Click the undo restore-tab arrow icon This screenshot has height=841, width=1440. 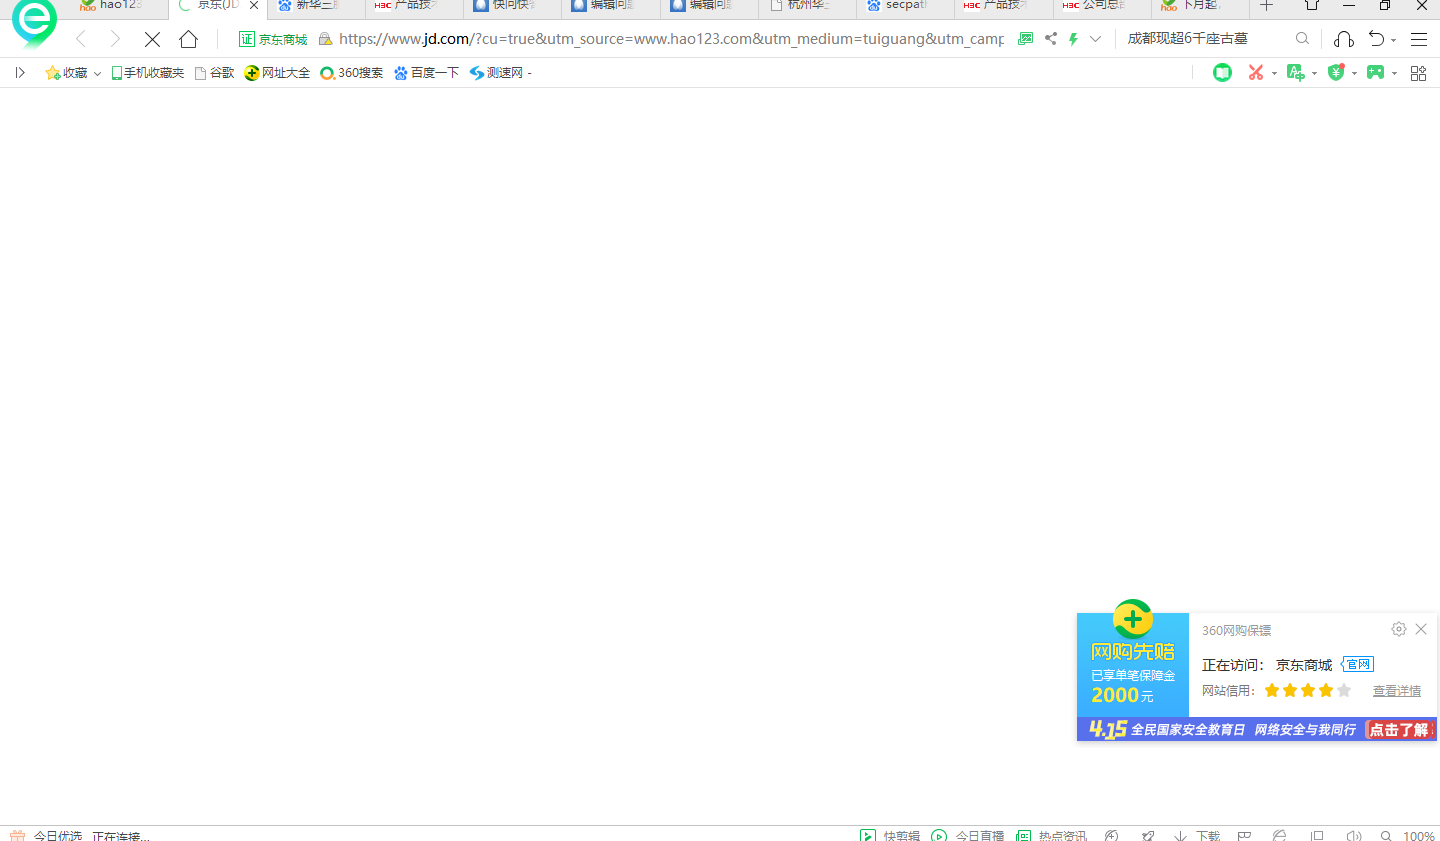coord(1377,39)
